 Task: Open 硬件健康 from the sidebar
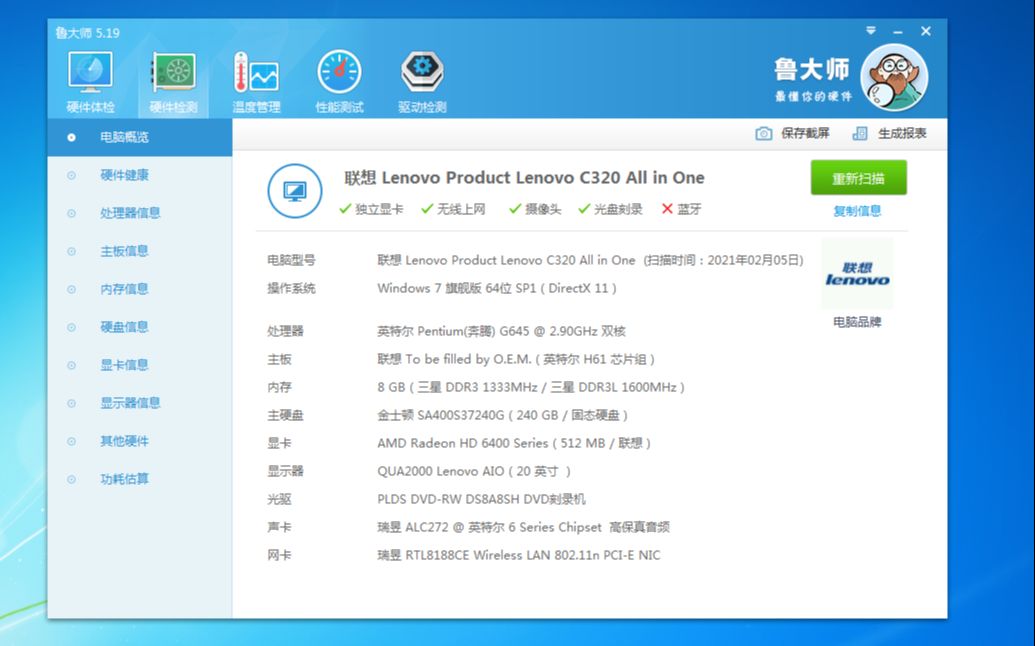click(x=124, y=175)
